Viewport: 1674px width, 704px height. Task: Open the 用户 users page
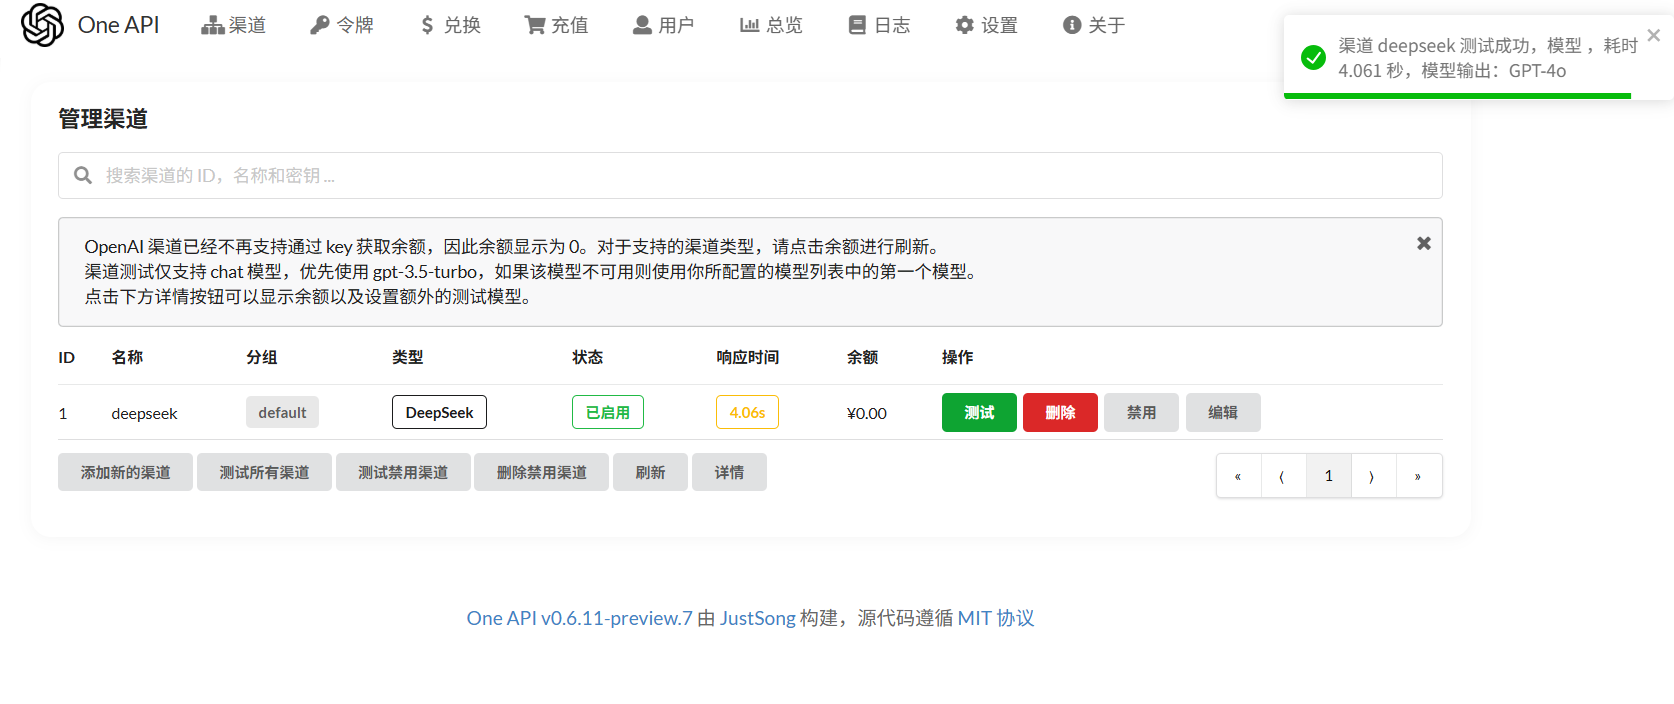[664, 25]
